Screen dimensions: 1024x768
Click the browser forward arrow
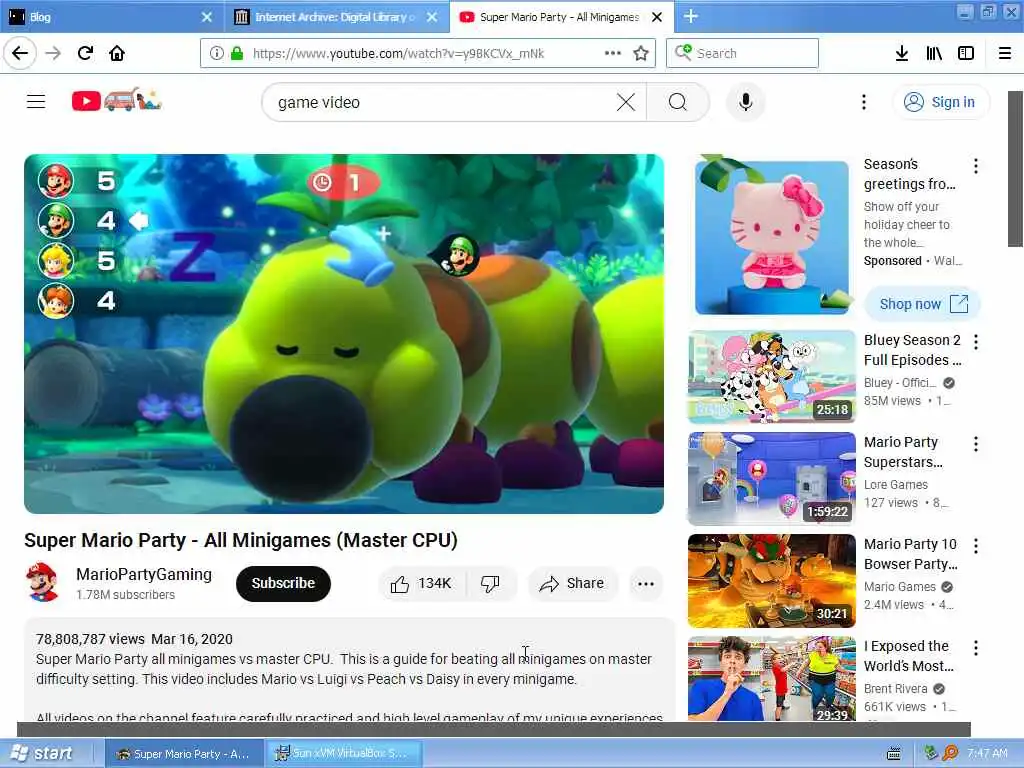click(x=53, y=53)
